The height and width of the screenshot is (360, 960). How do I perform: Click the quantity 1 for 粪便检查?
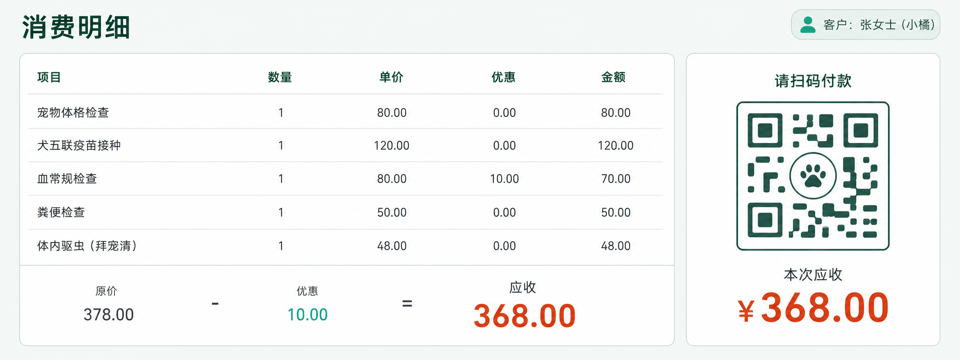[x=281, y=212]
